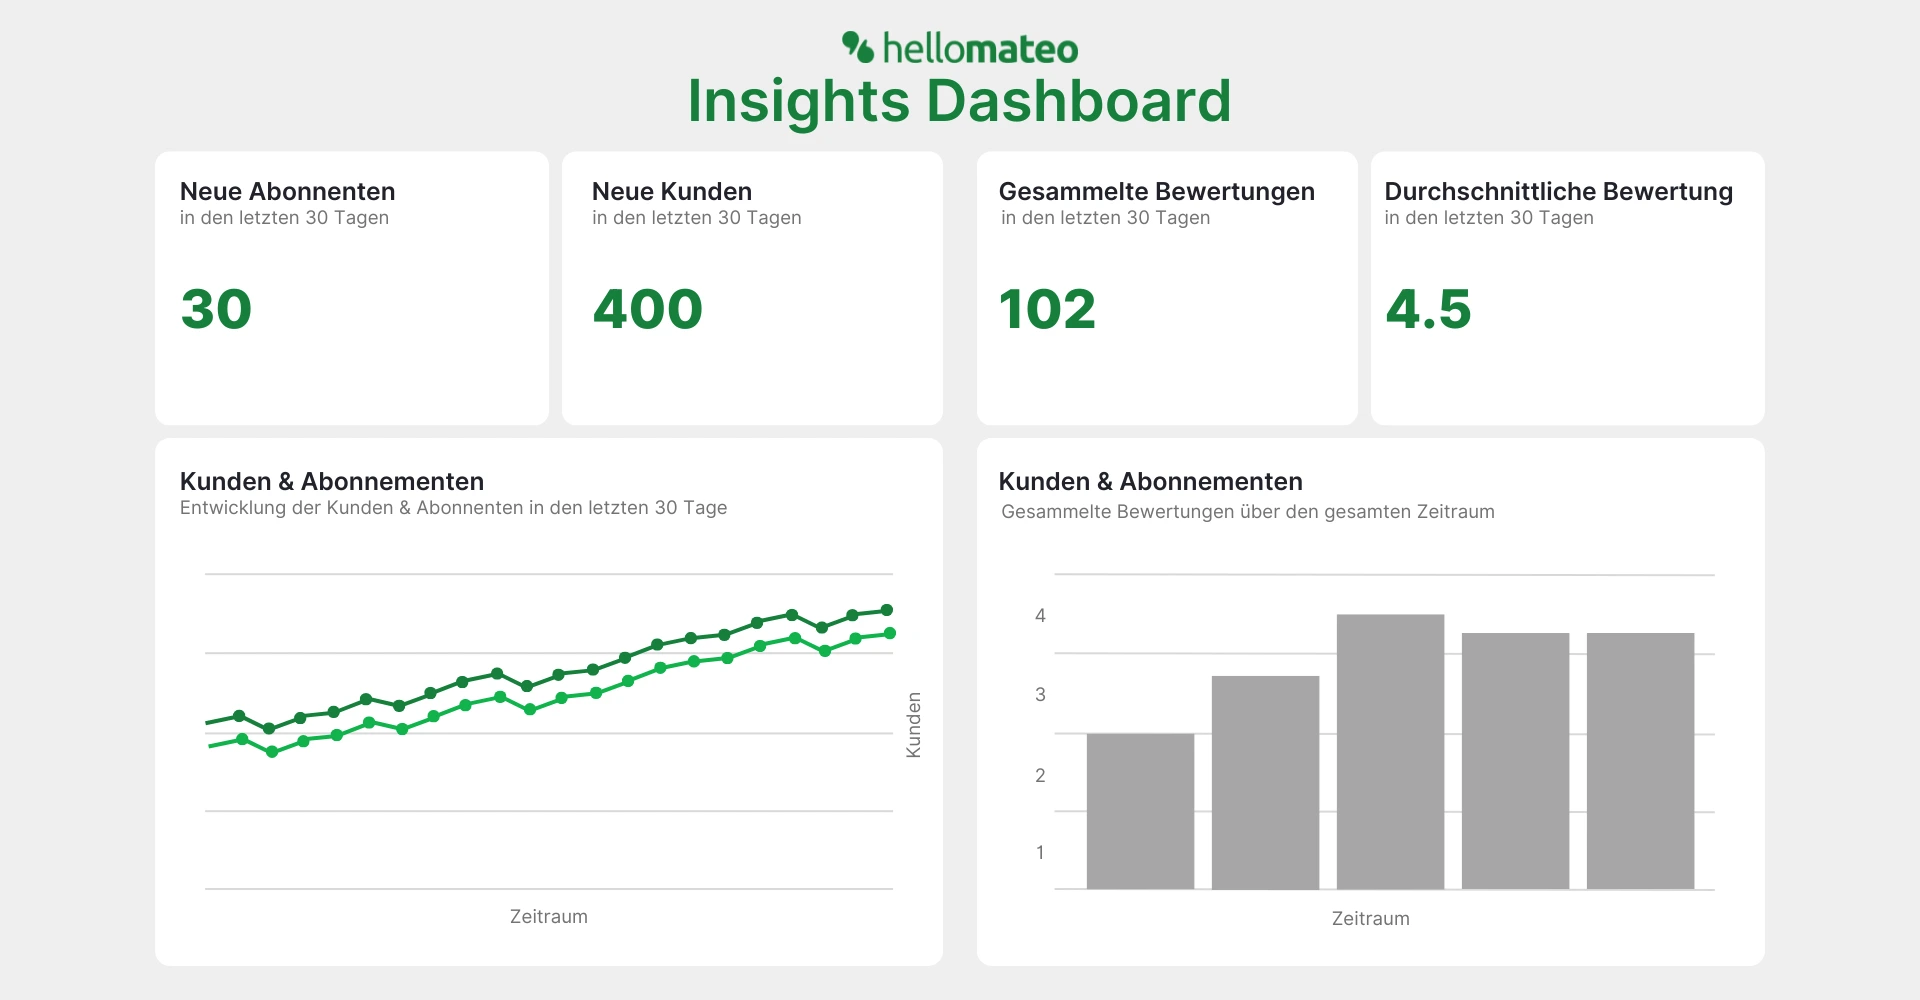Click the y-axis label 4 on the bar chart
This screenshot has width=1920, height=1000.
(x=1040, y=616)
